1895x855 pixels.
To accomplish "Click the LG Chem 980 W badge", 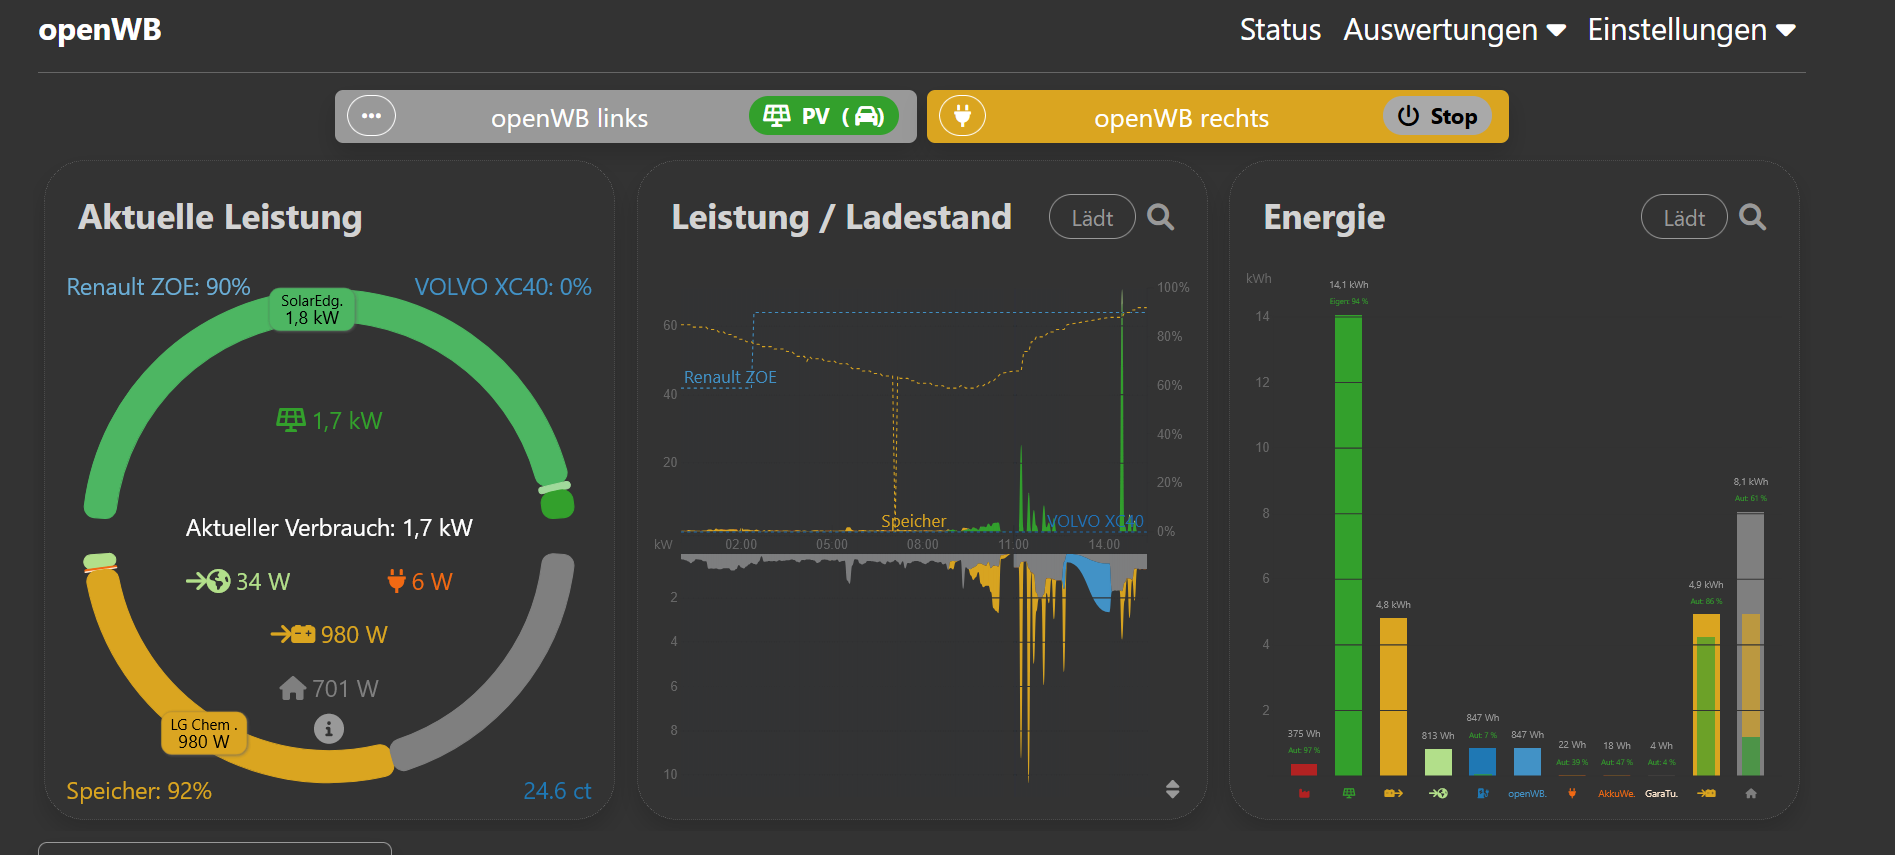I will tap(204, 733).
